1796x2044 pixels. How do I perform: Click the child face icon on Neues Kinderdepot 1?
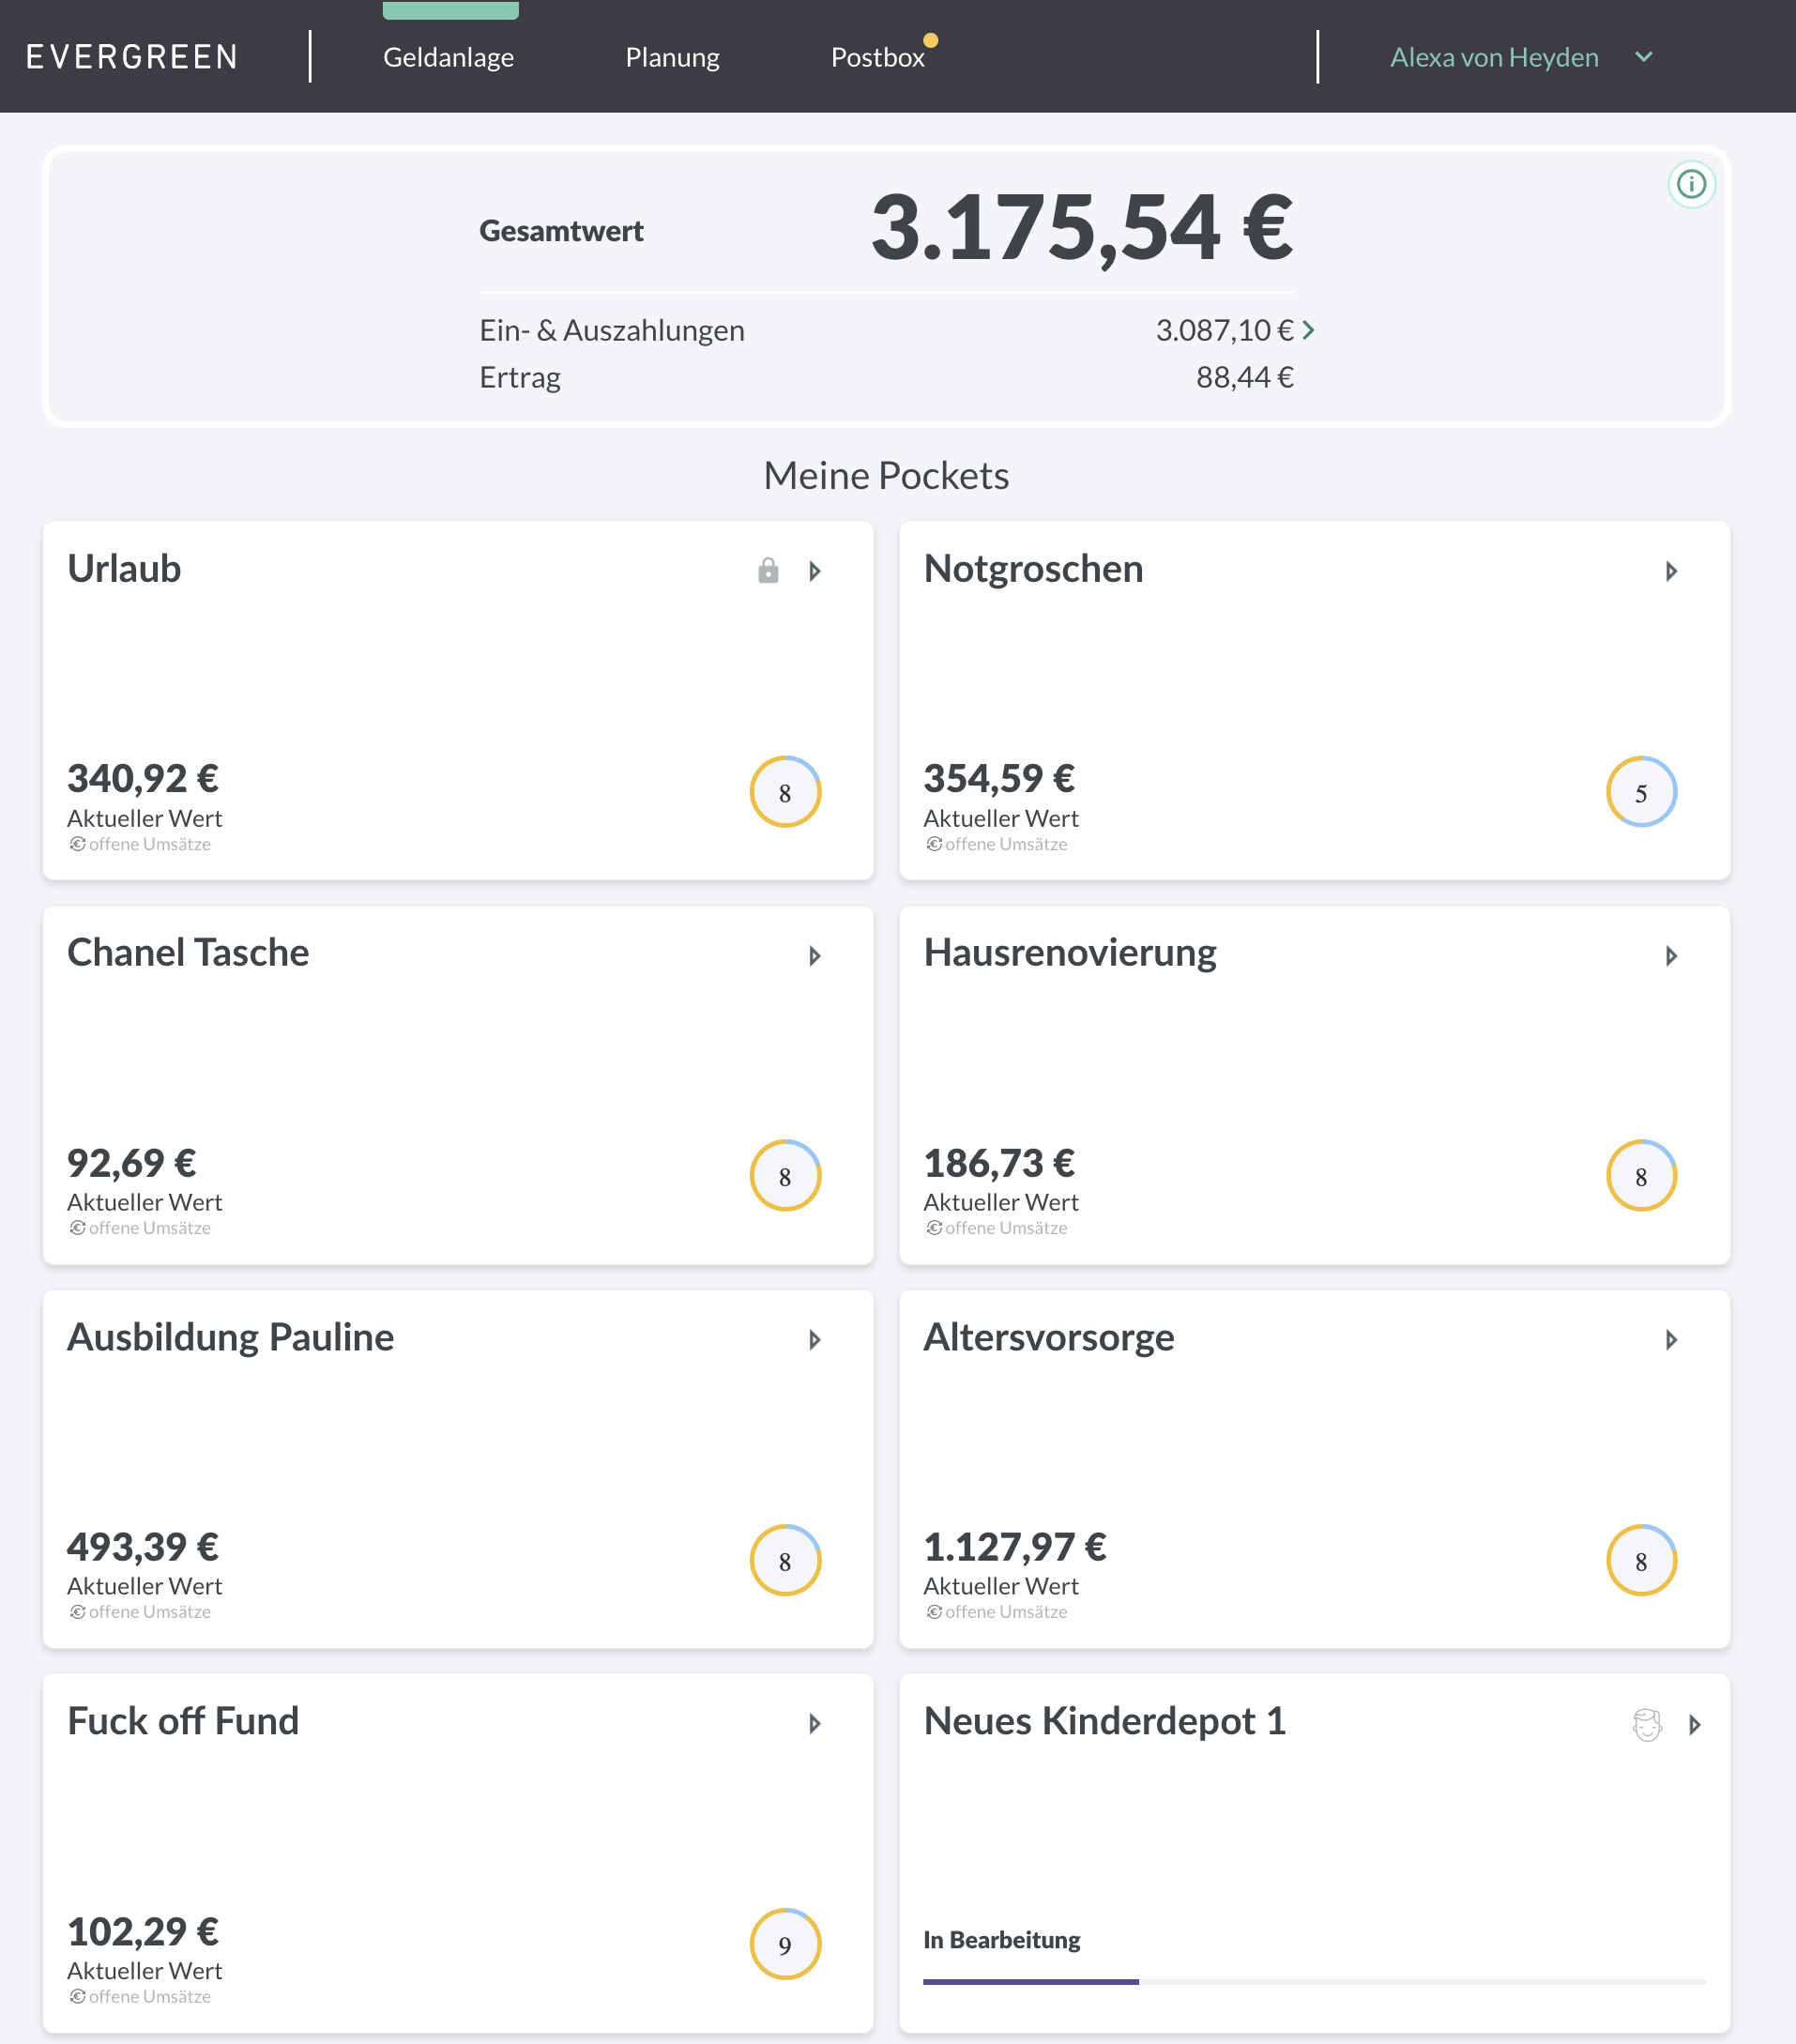coord(1646,1725)
